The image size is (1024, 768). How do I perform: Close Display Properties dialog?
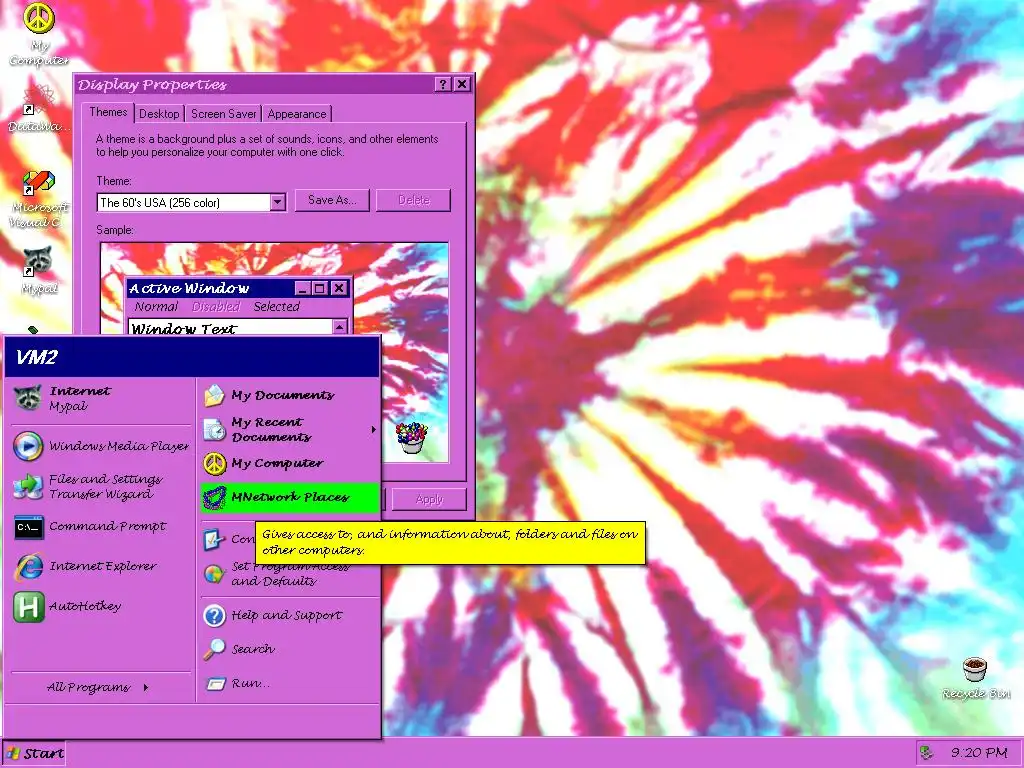(462, 84)
